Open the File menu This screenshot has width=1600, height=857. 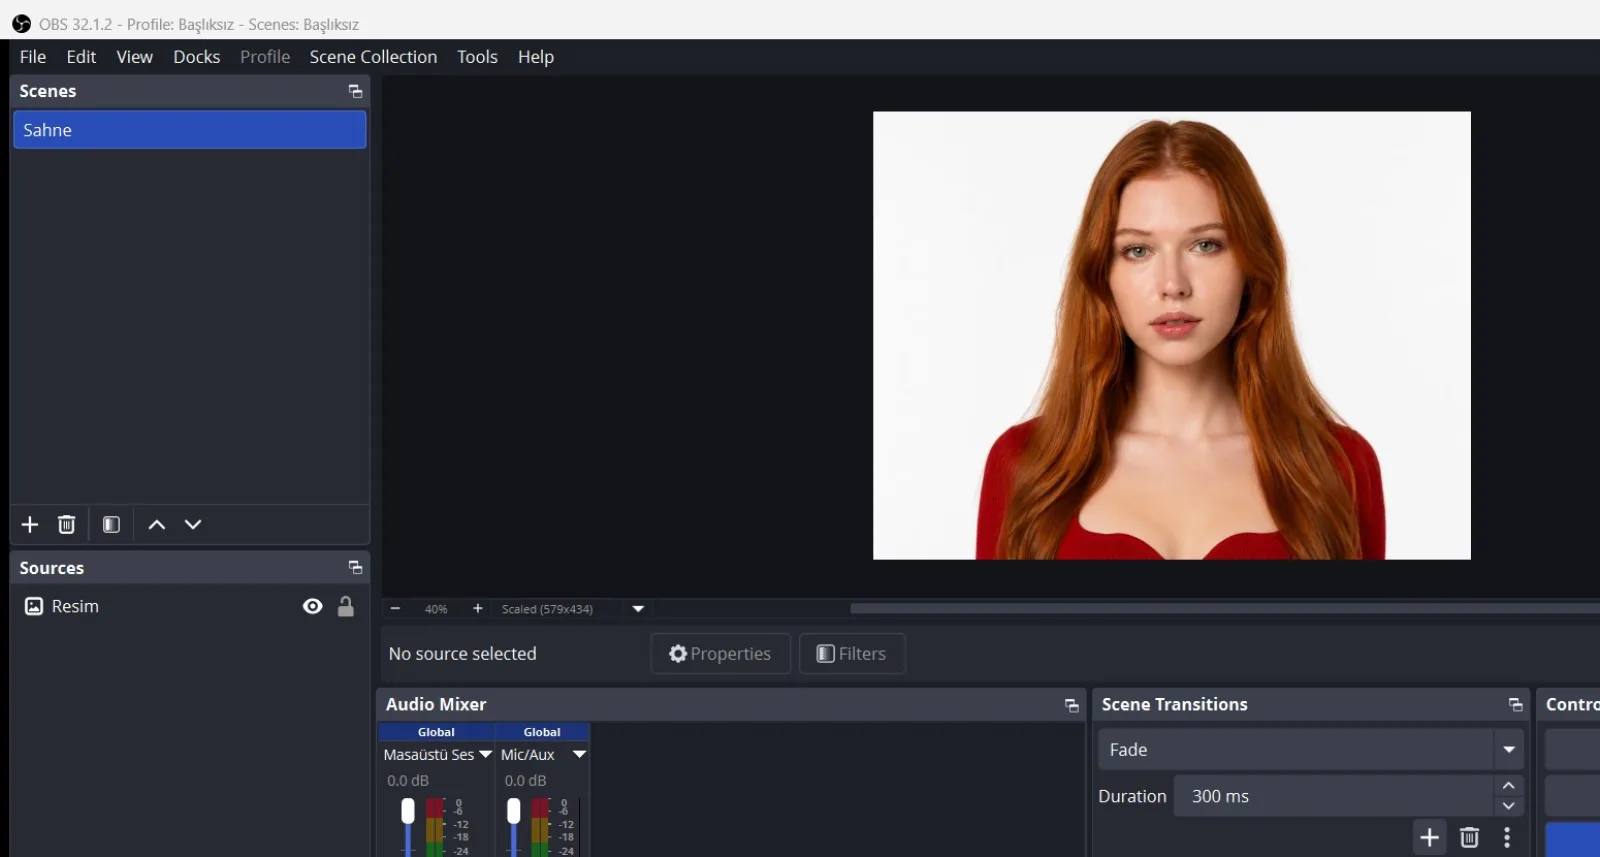pos(33,57)
